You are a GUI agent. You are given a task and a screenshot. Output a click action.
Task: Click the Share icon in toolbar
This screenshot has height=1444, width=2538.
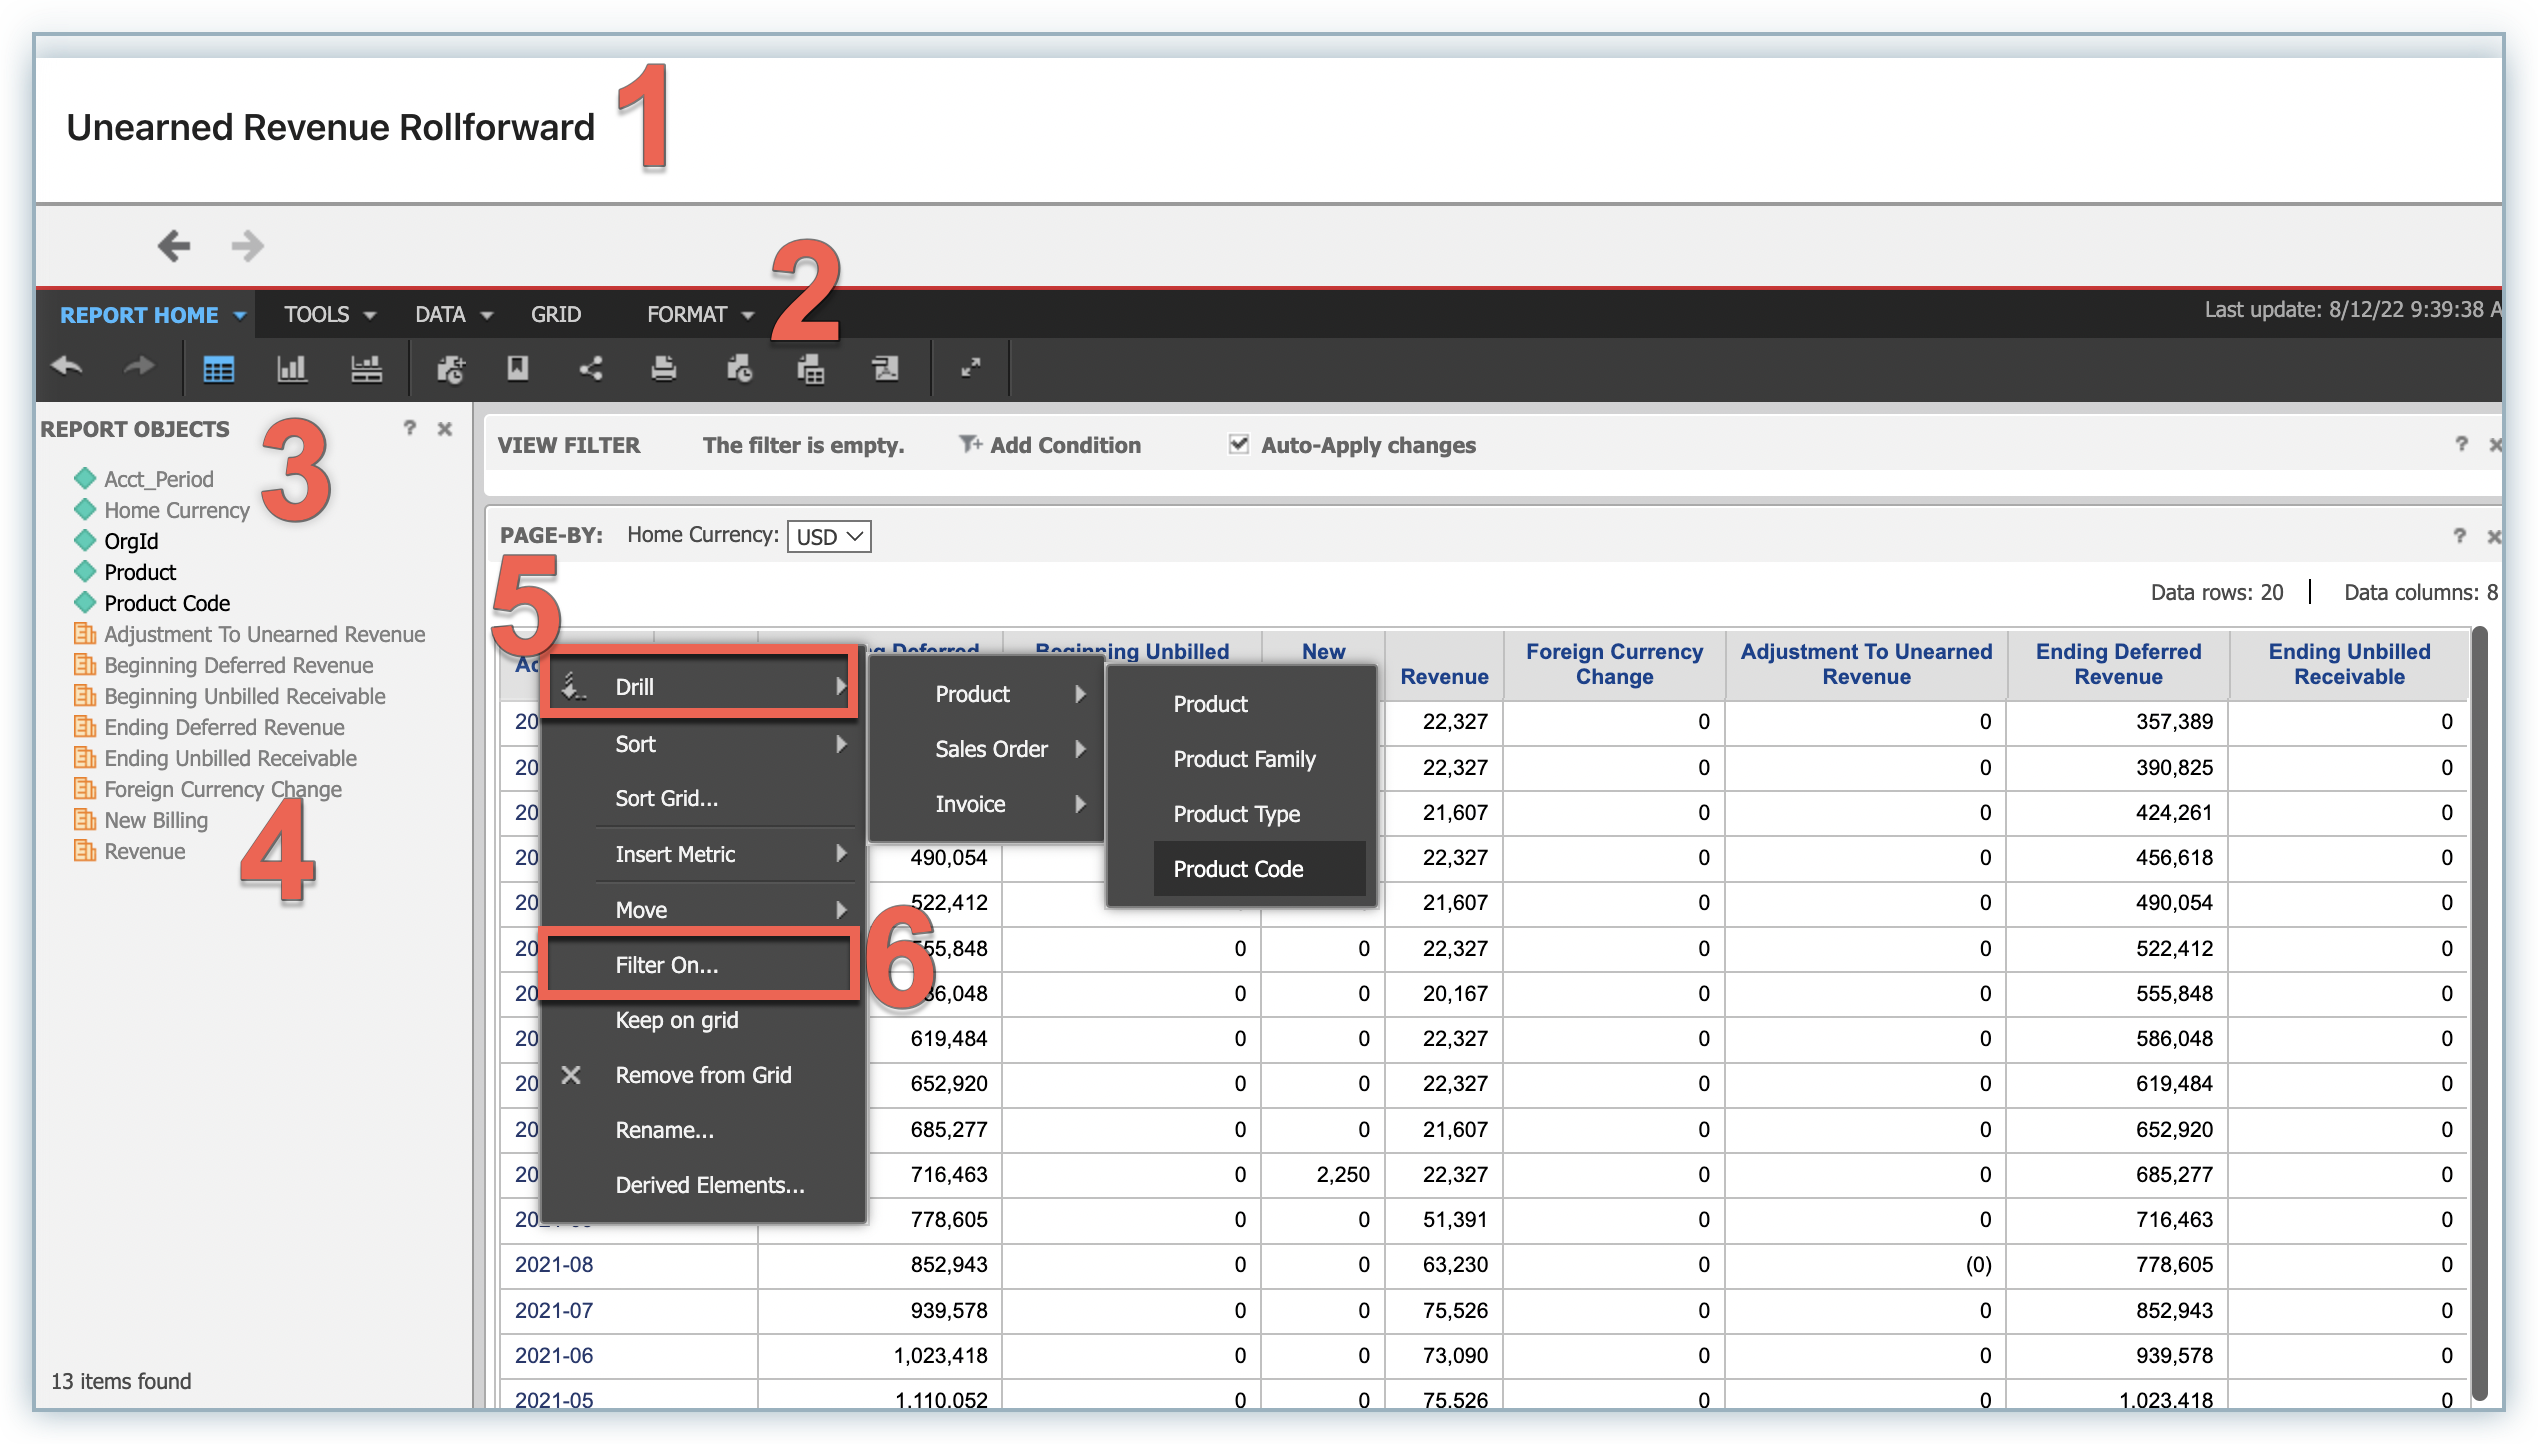click(591, 369)
